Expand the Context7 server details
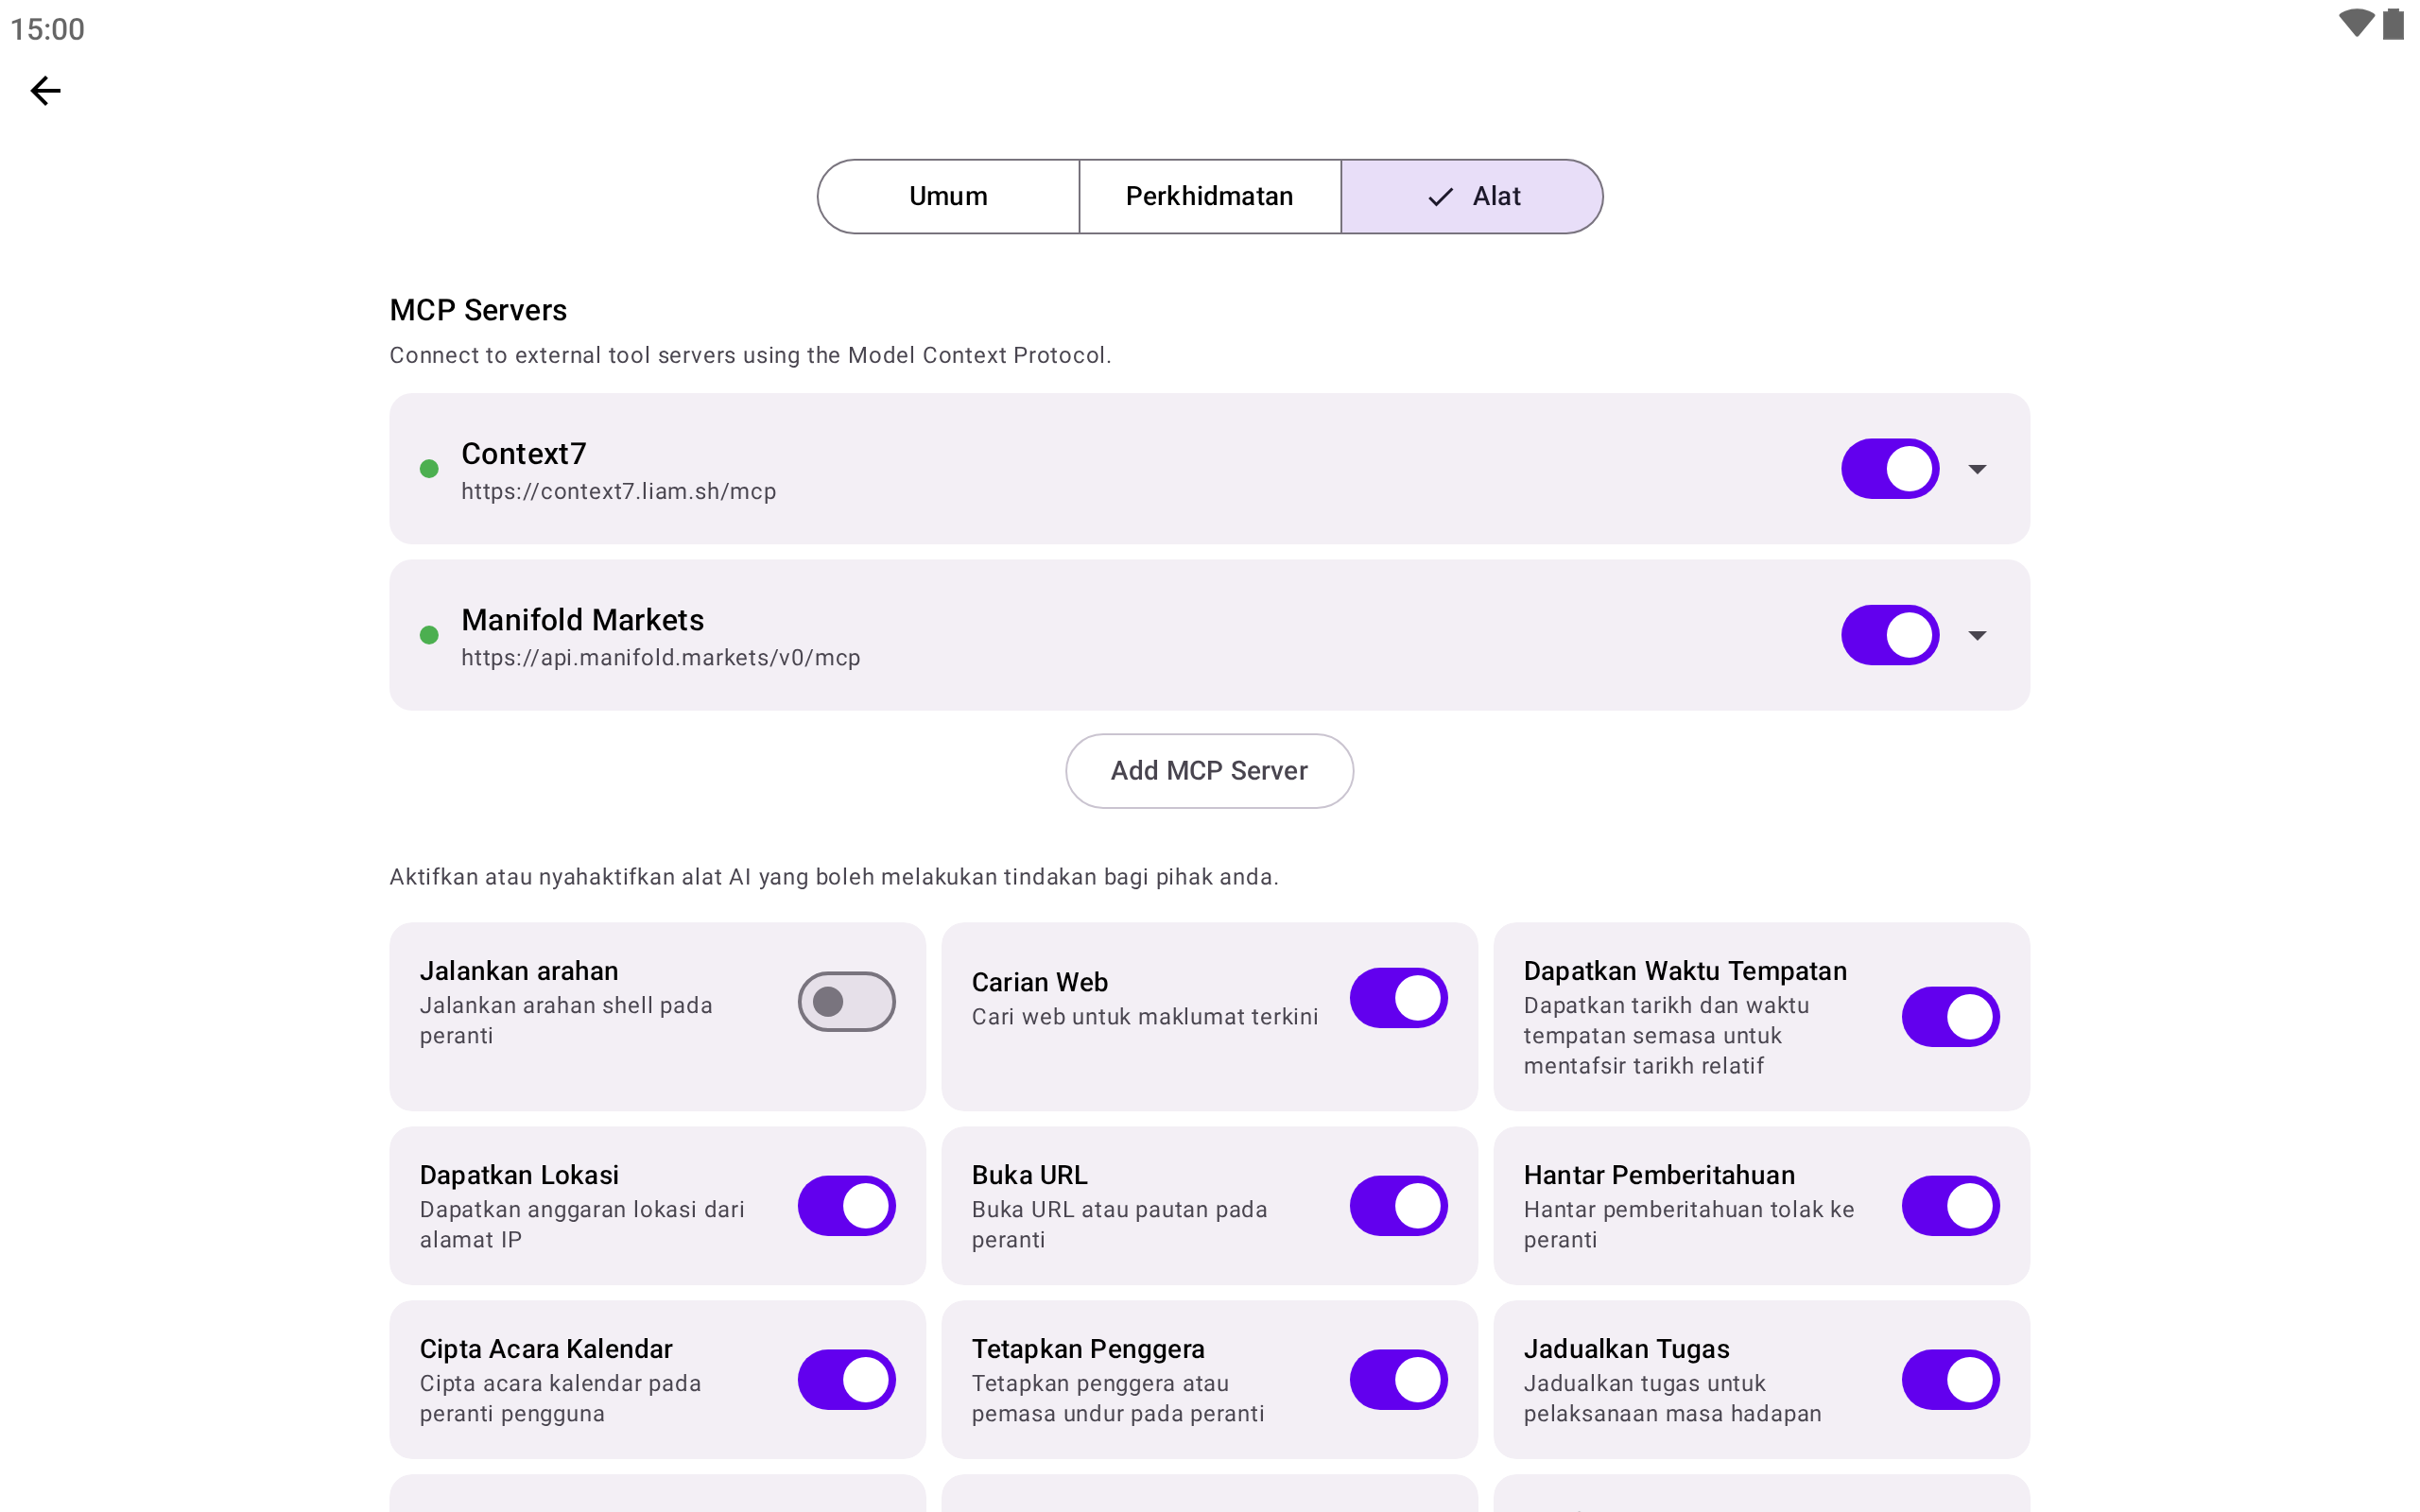This screenshot has width=2420, height=1512. click(1977, 469)
